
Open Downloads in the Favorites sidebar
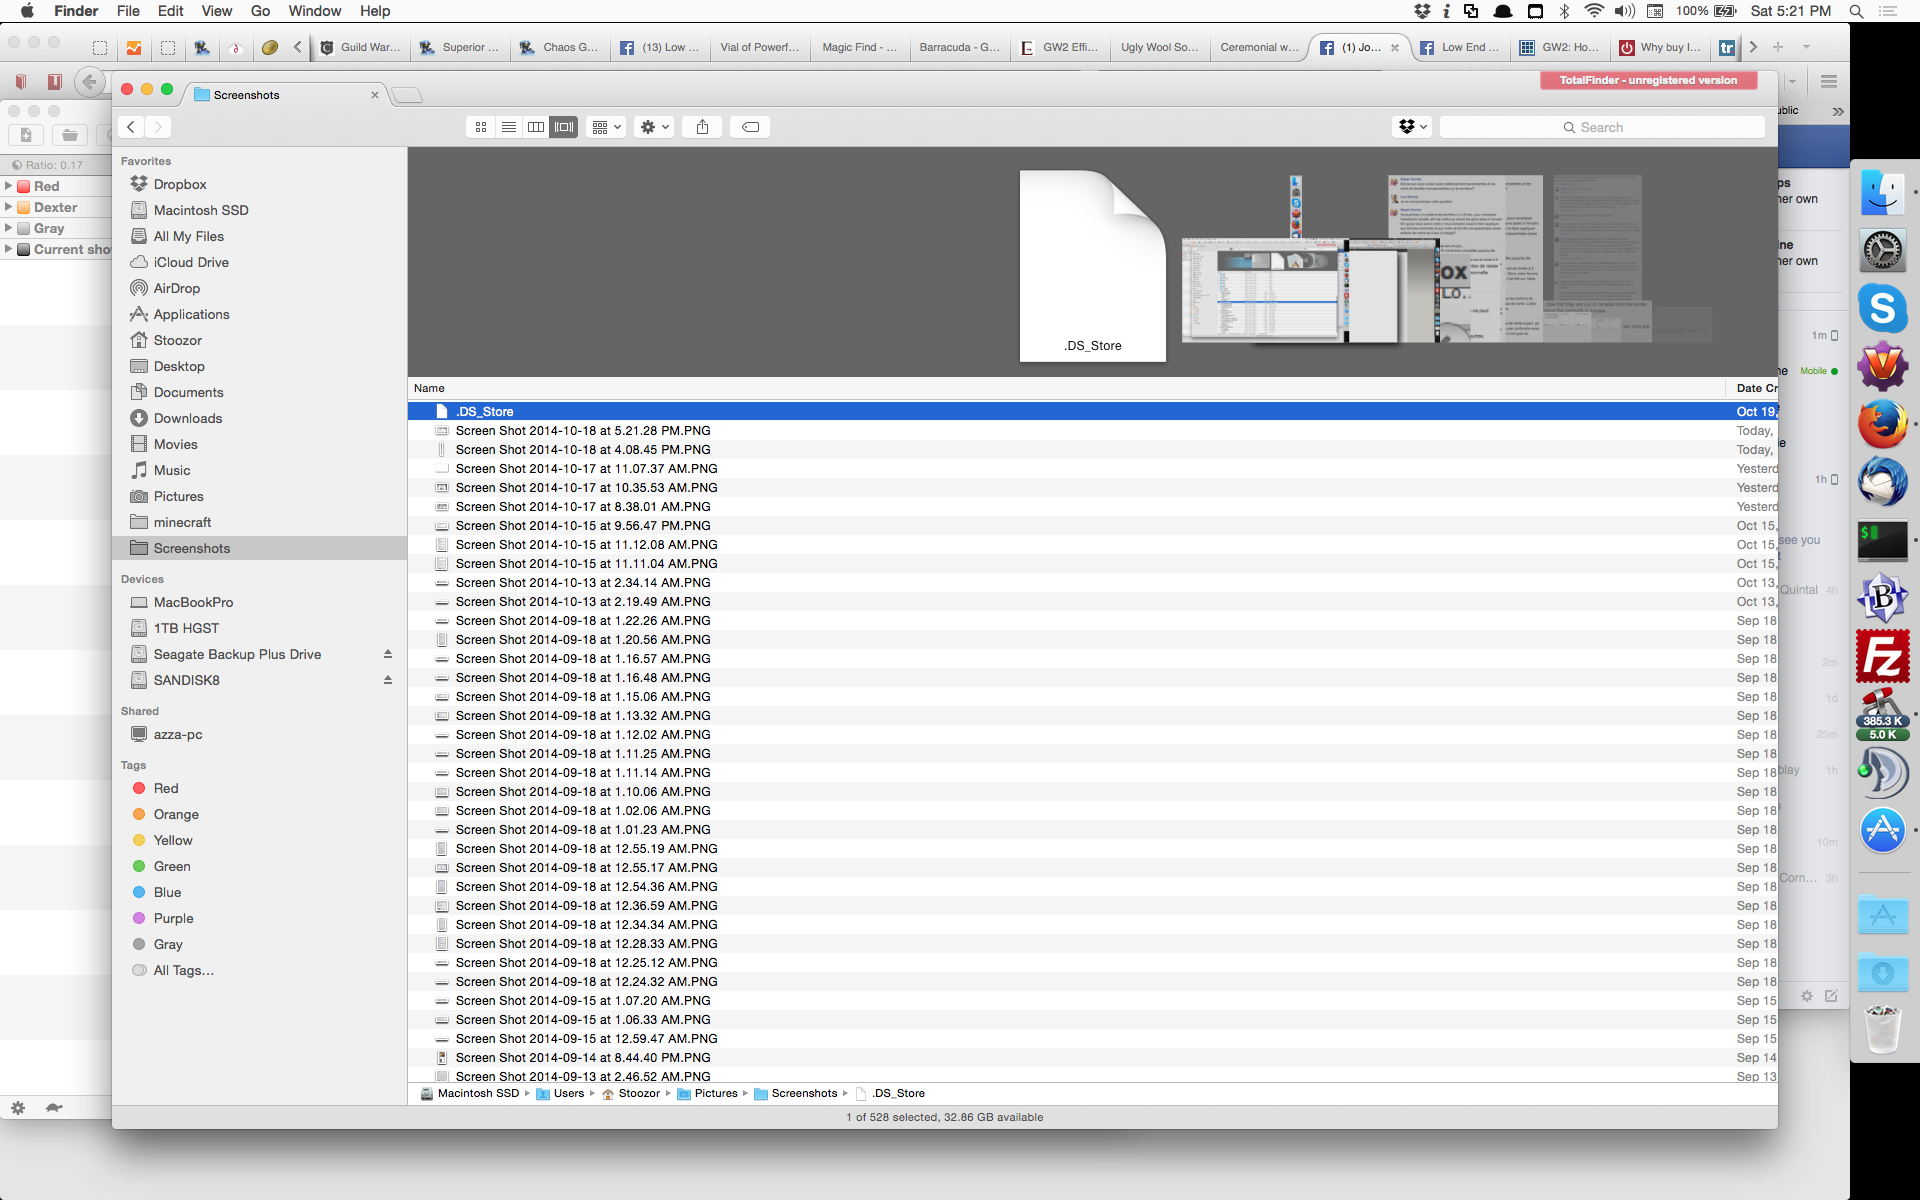click(188, 418)
